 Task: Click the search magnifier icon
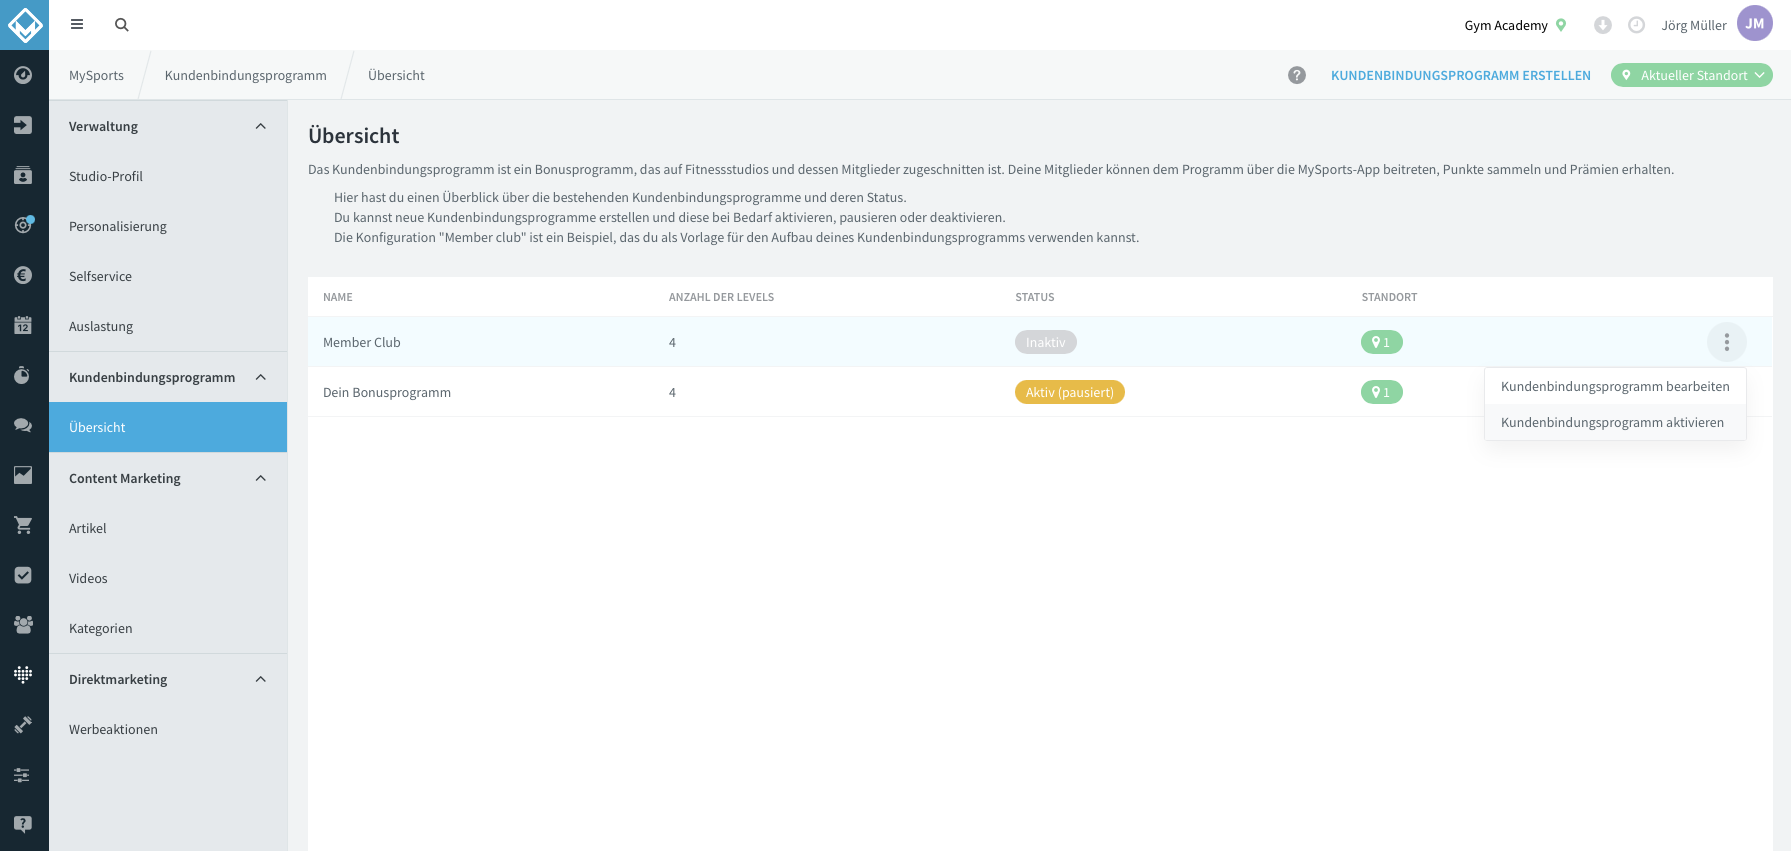coord(122,25)
